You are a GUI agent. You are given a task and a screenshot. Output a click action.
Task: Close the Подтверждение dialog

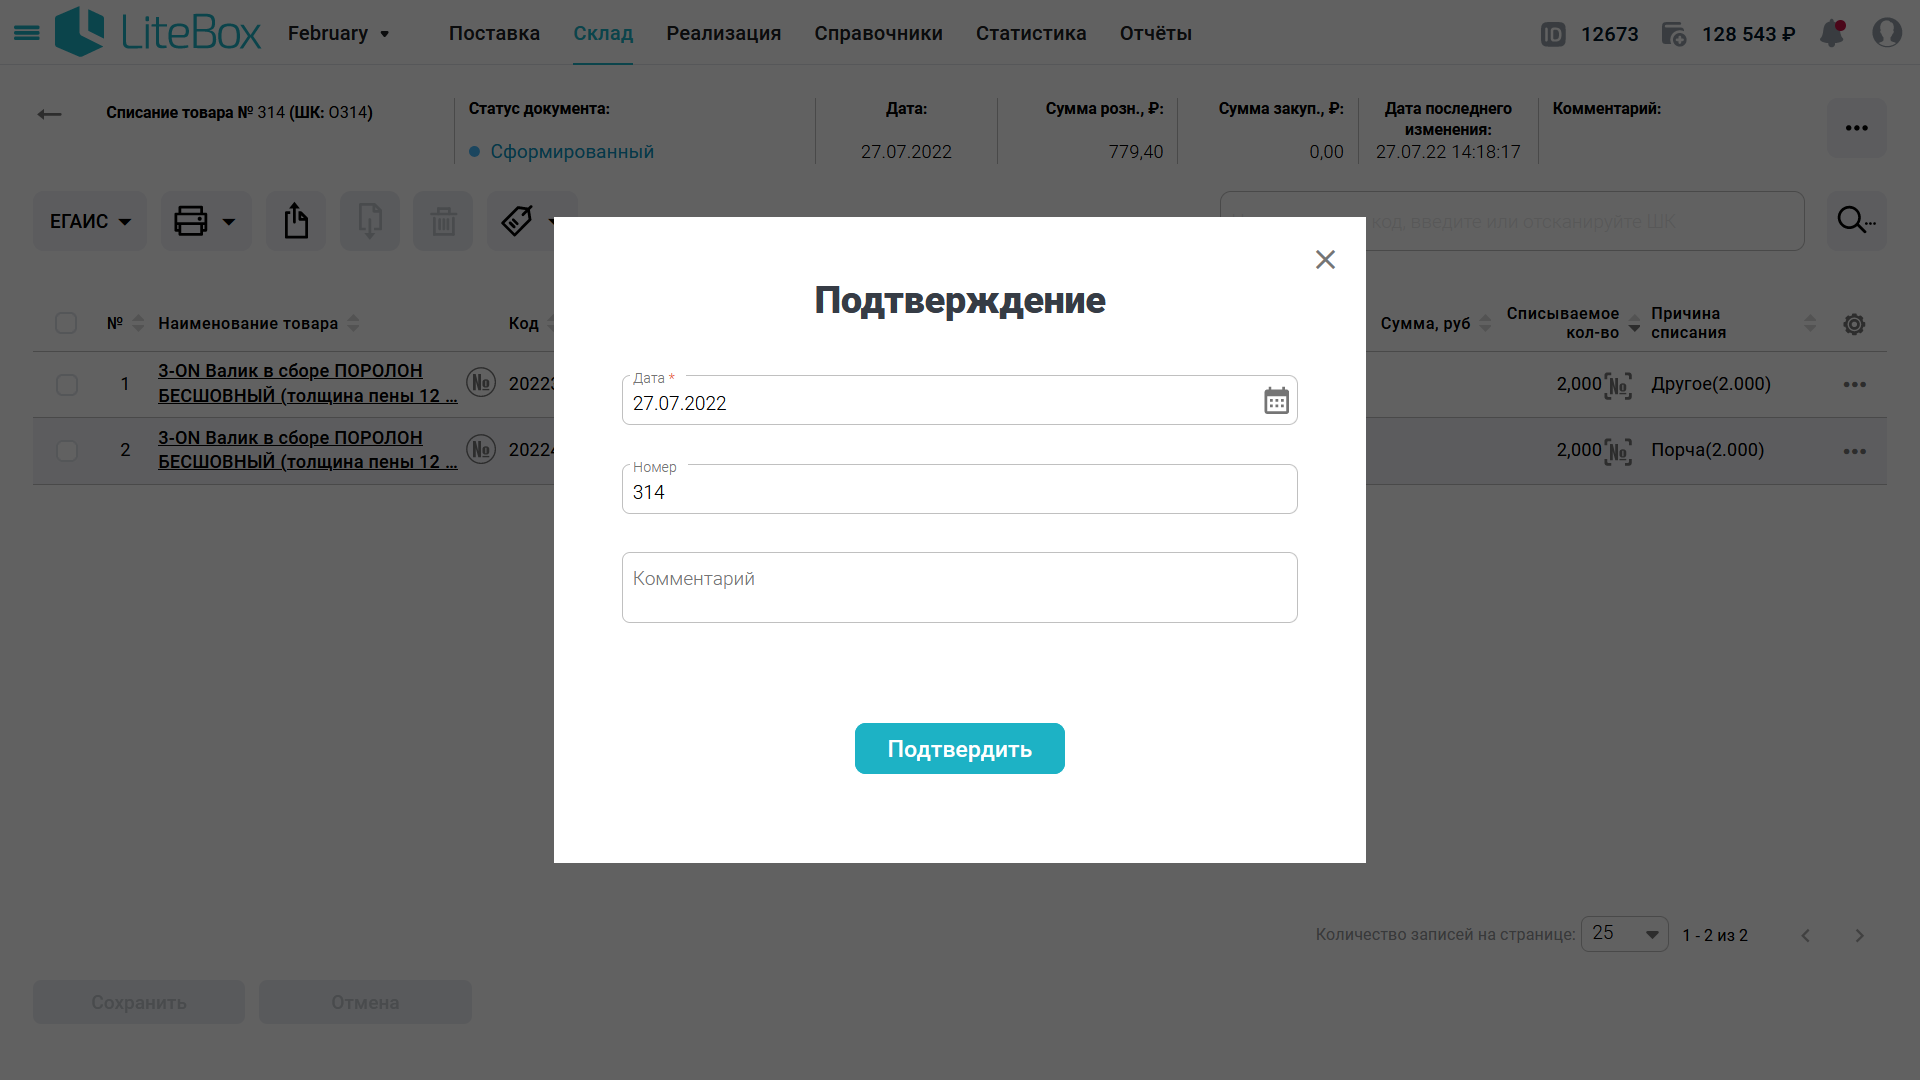click(x=1325, y=260)
